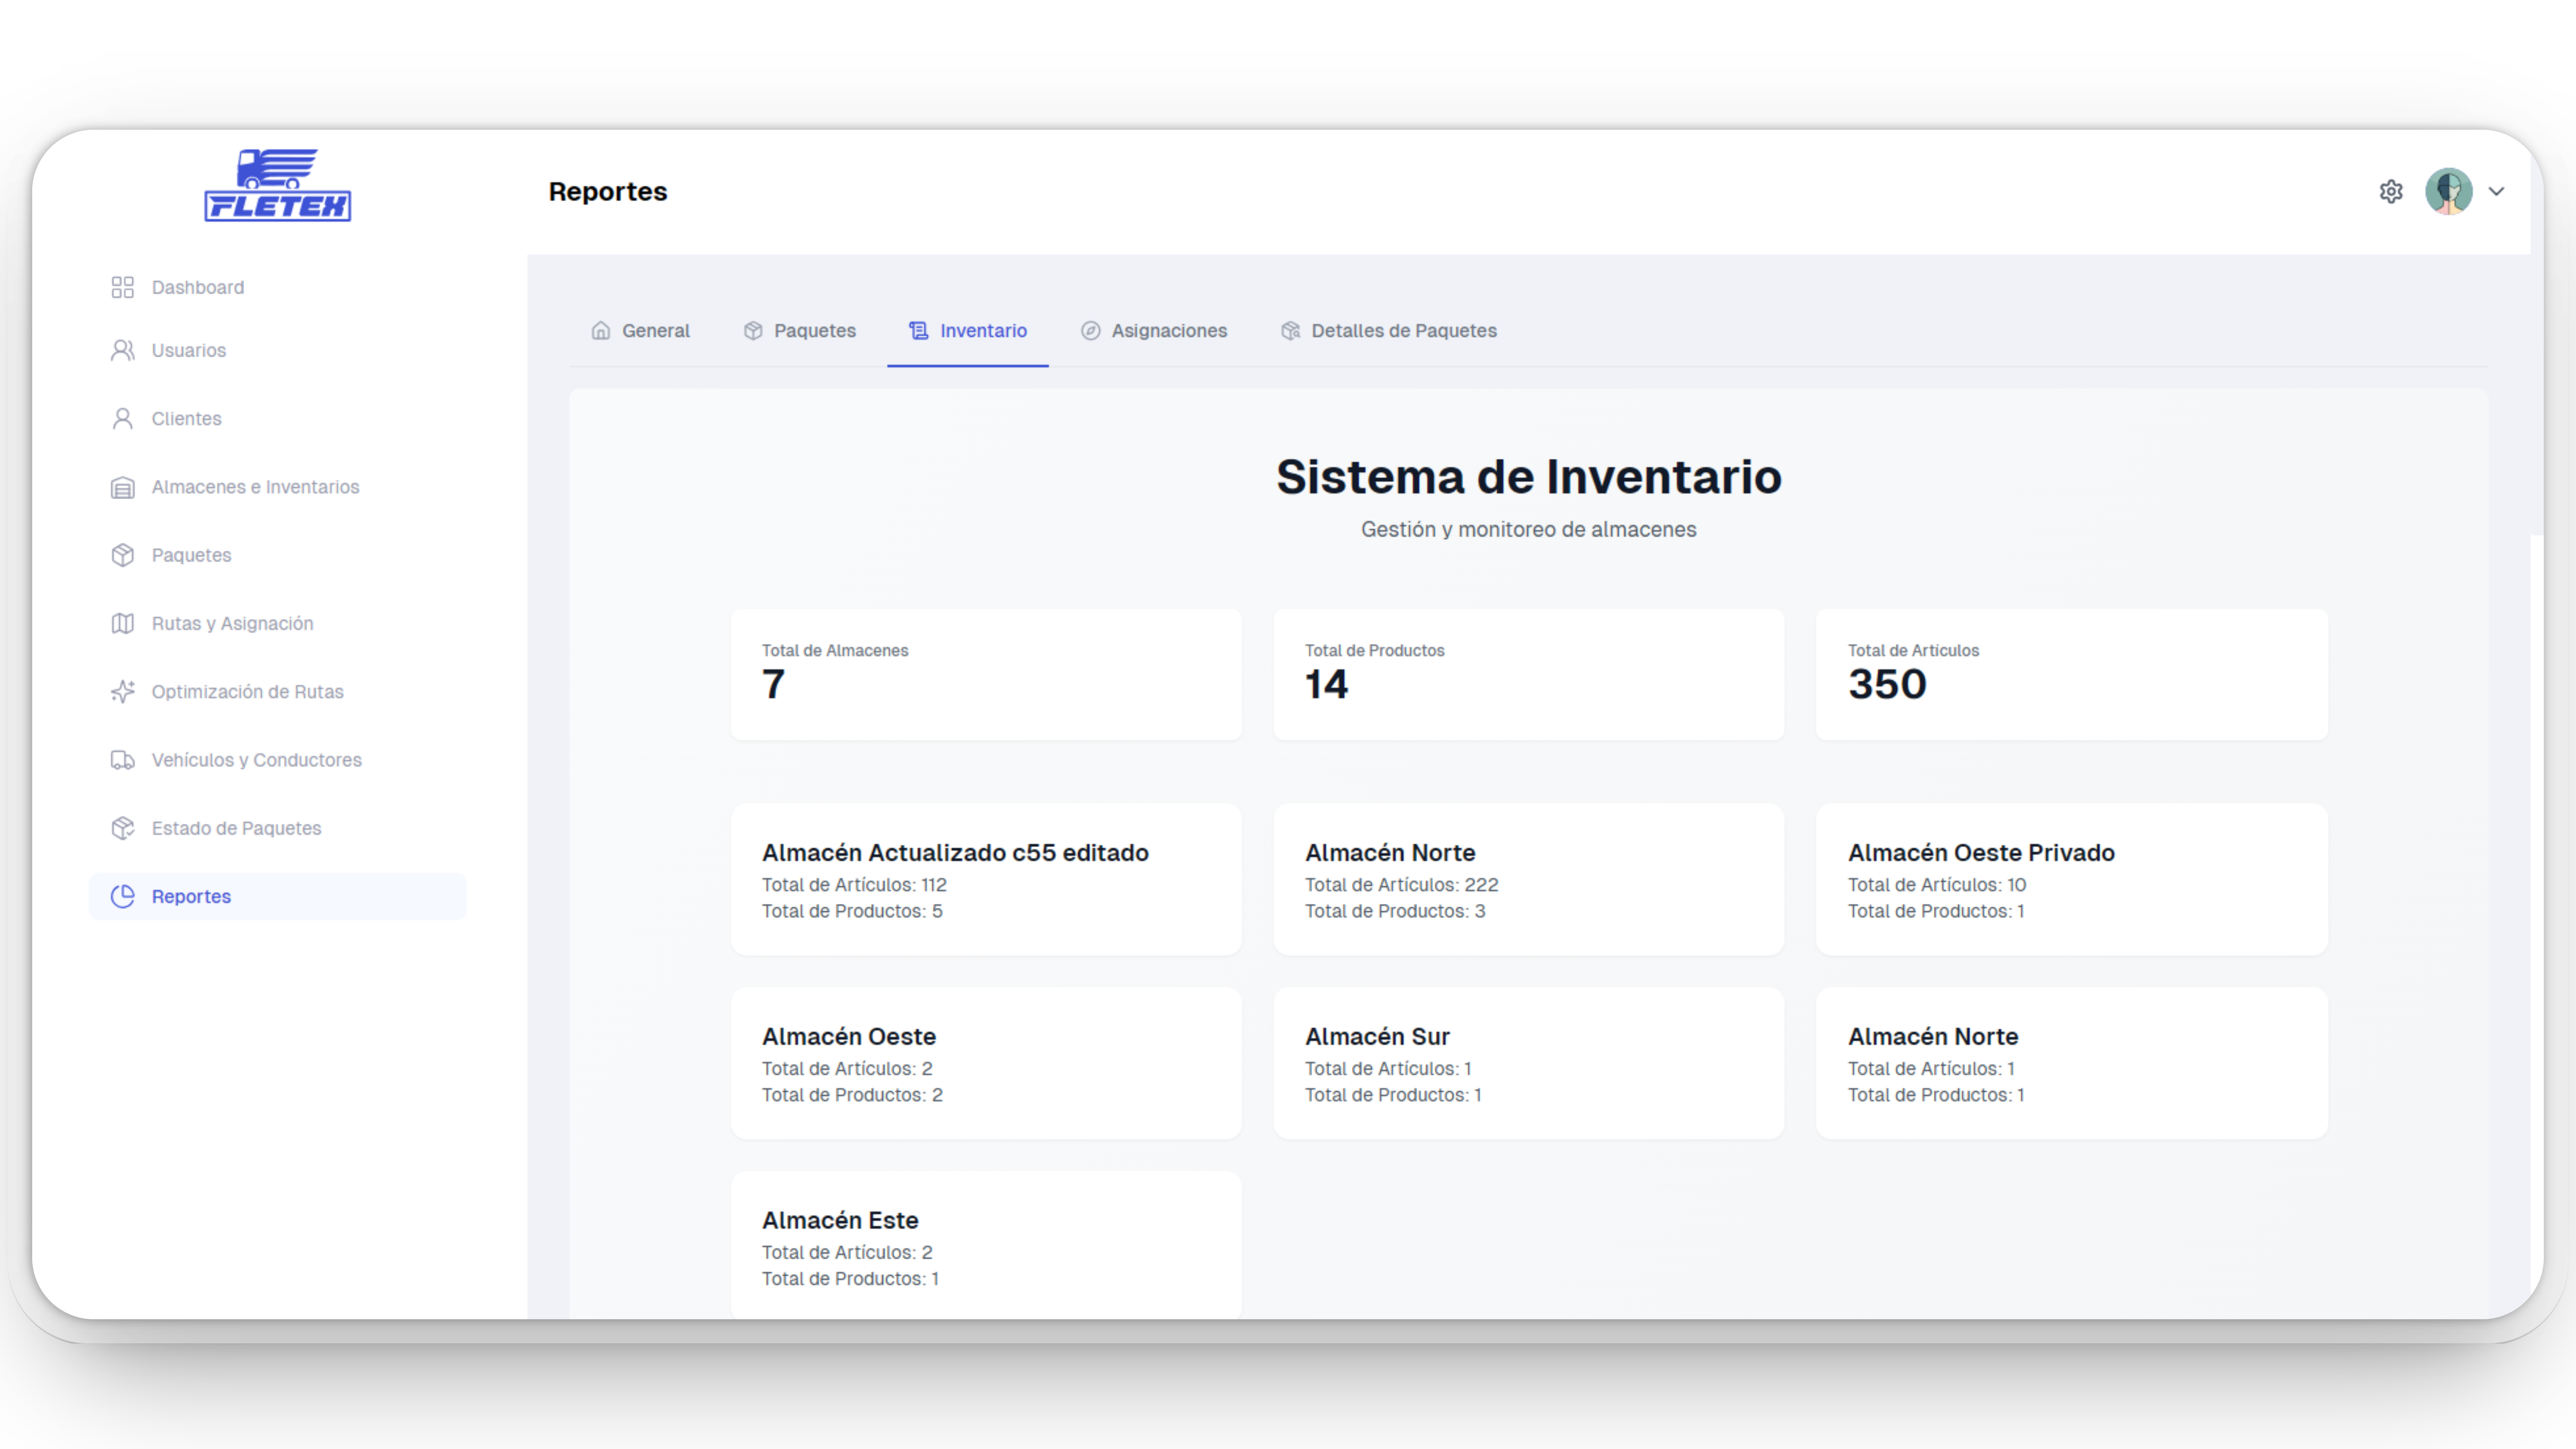Image resolution: width=2576 pixels, height=1449 pixels.
Task: Click Almacén Oeste card with 2 artículos
Action: [x=986, y=1063]
